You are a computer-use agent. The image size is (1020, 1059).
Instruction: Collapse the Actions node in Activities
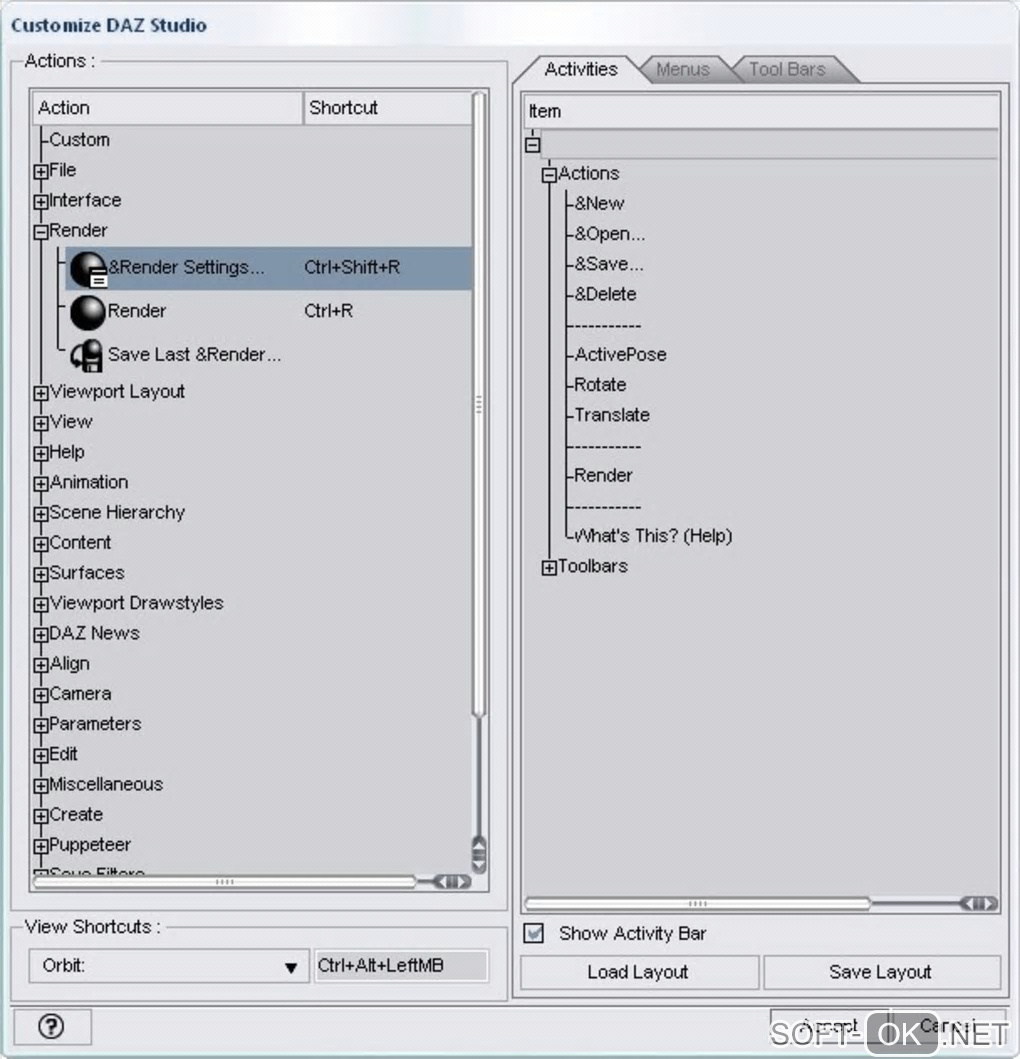pos(549,175)
